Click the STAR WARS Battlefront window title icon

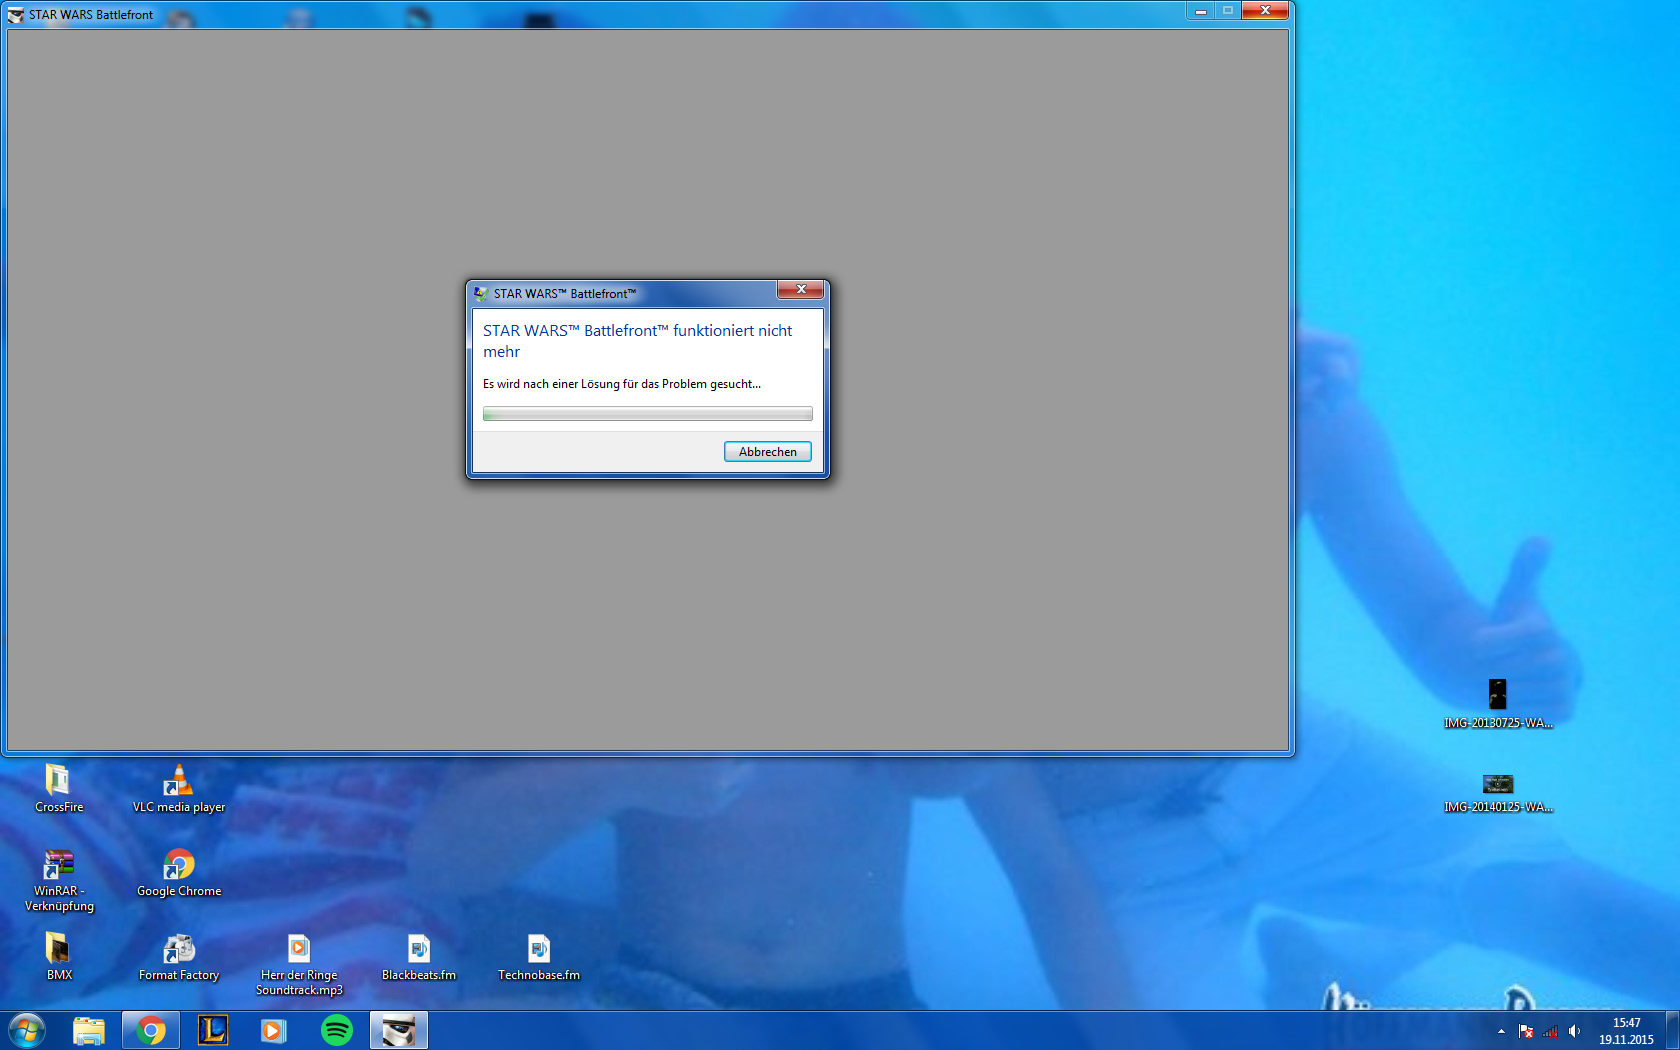pos(15,15)
